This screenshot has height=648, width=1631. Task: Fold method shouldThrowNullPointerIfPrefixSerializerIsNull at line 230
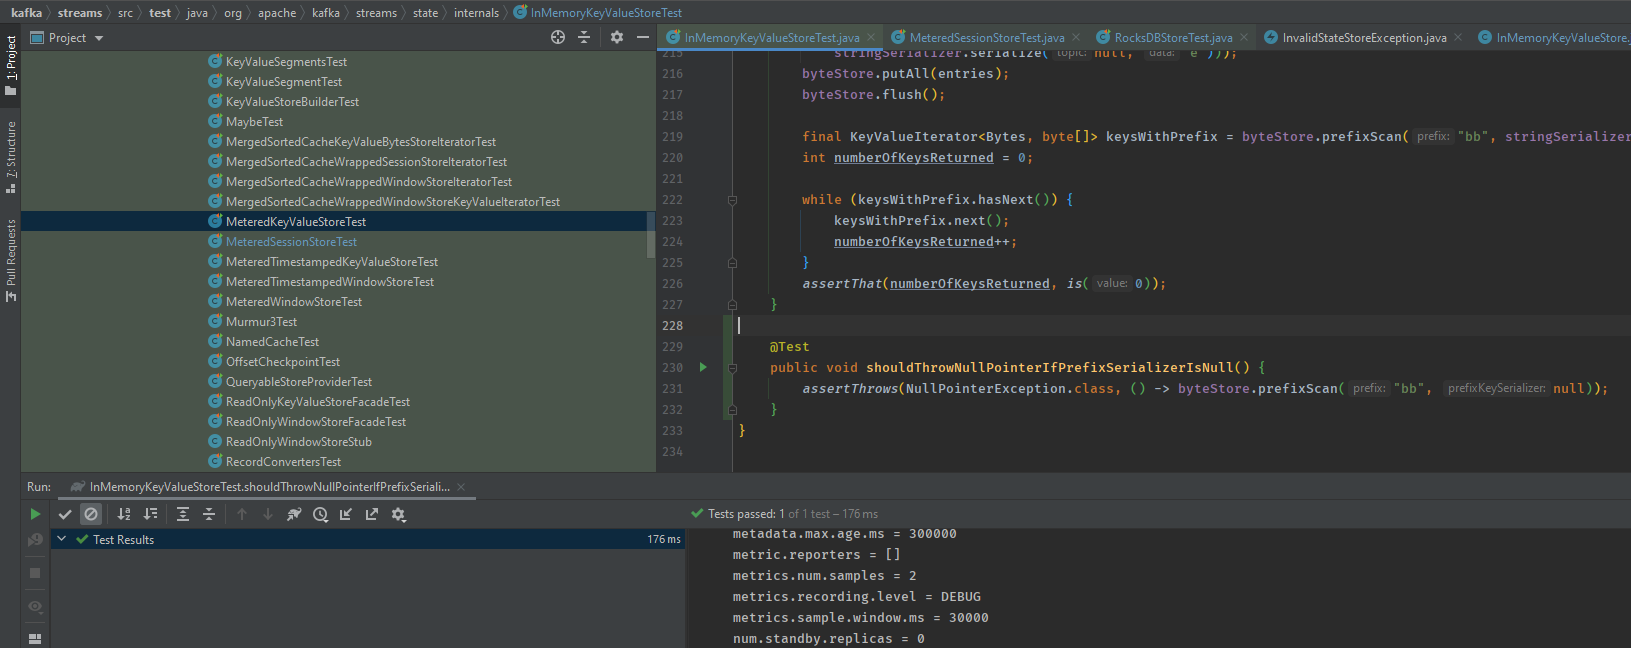tap(732, 368)
